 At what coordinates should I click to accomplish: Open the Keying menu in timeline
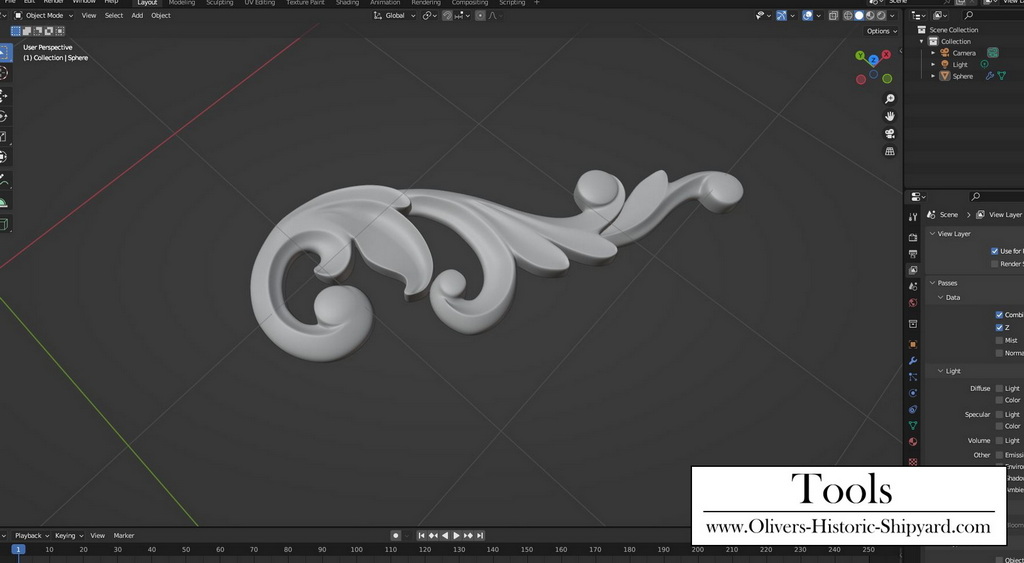pyautogui.click(x=67, y=536)
